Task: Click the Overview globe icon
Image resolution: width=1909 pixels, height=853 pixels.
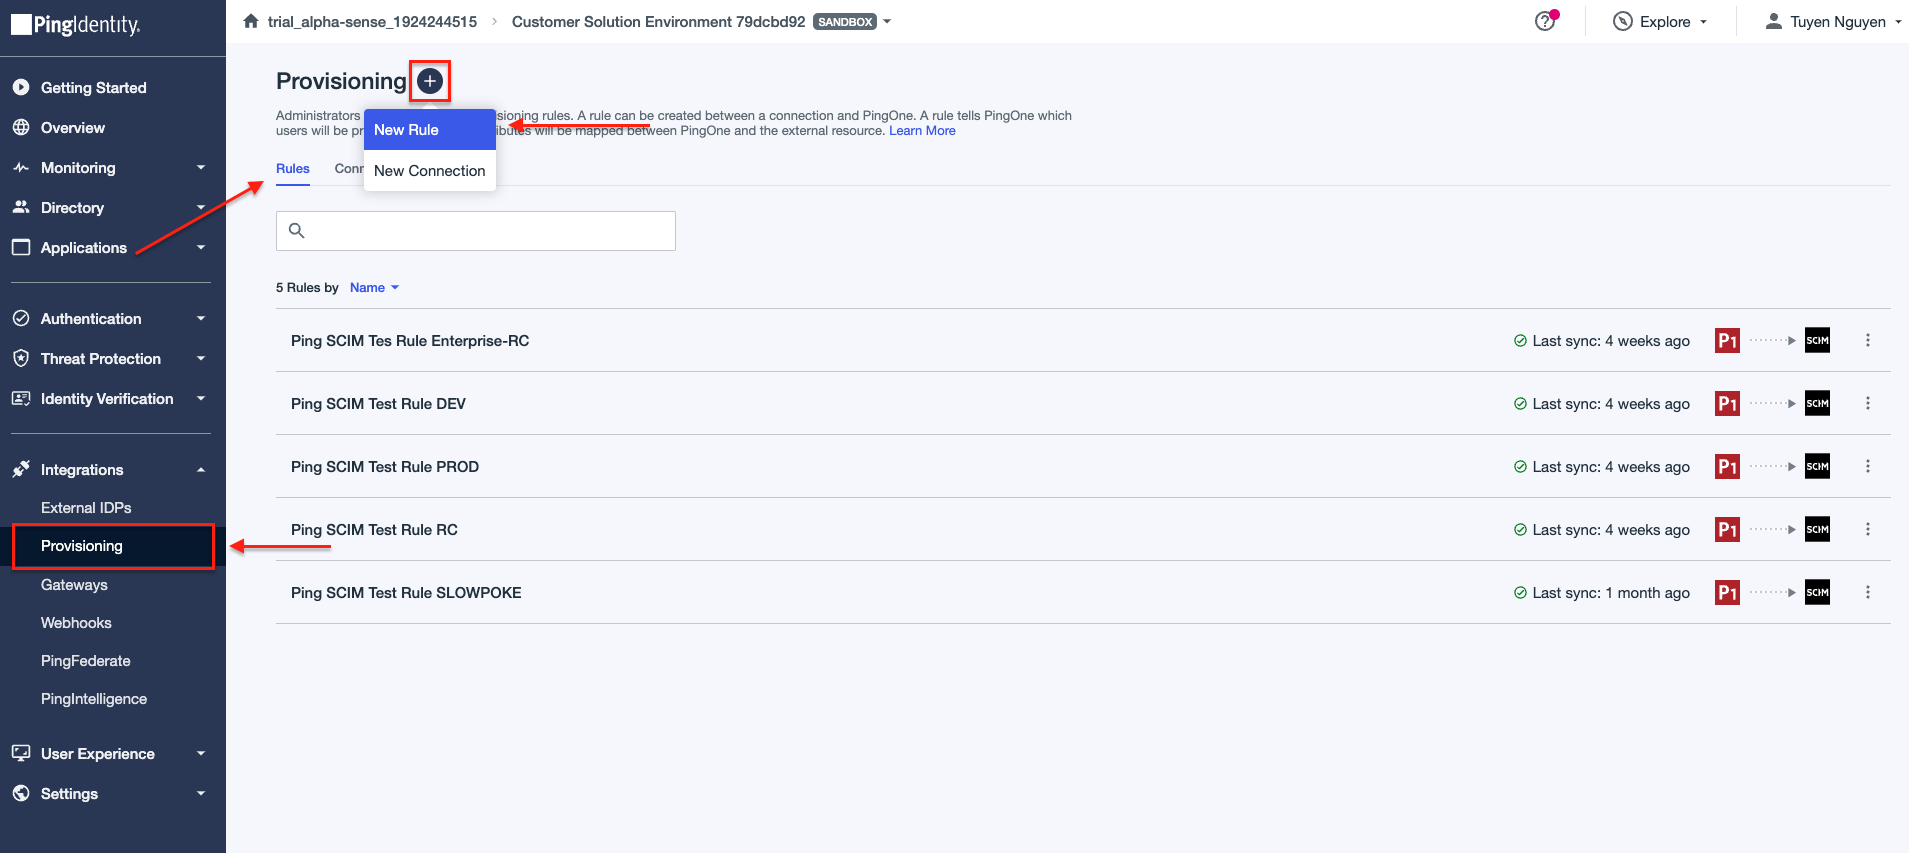Action: [x=21, y=127]
